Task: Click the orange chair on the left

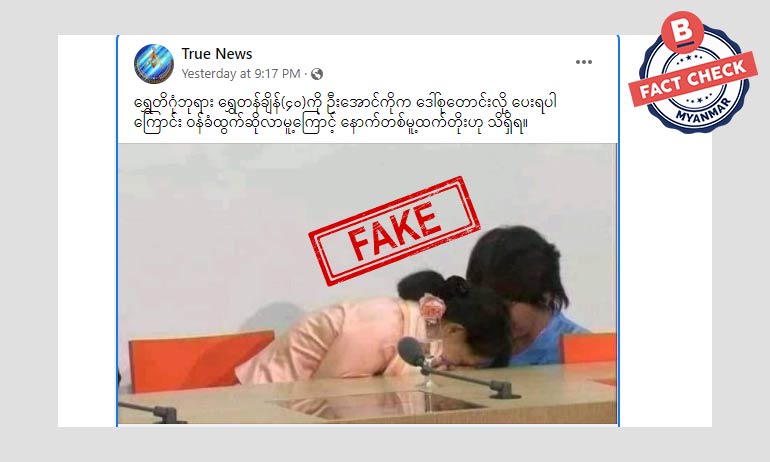Action: [200, 359]
